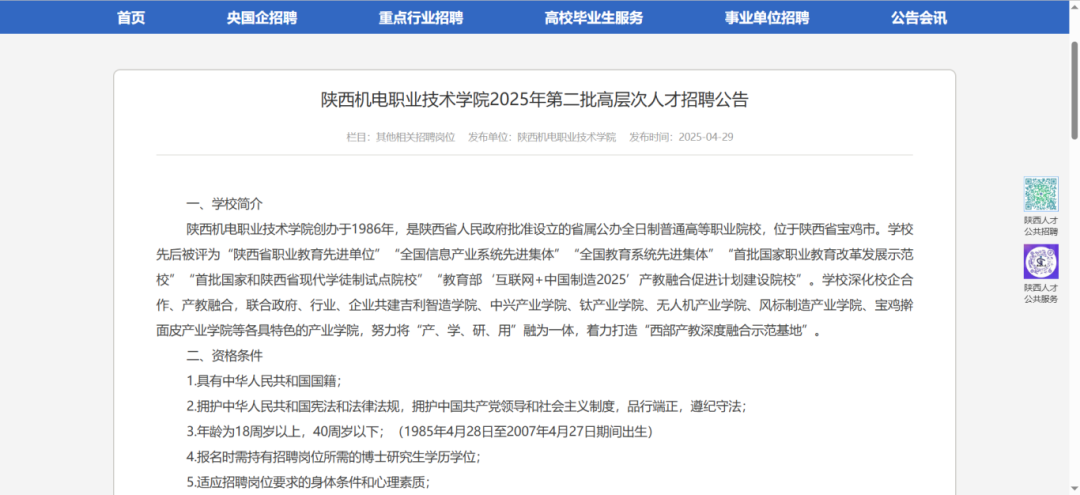
Task: Click the publisher name 陕西机电职业技术学院
Action: tap(566, 137)
